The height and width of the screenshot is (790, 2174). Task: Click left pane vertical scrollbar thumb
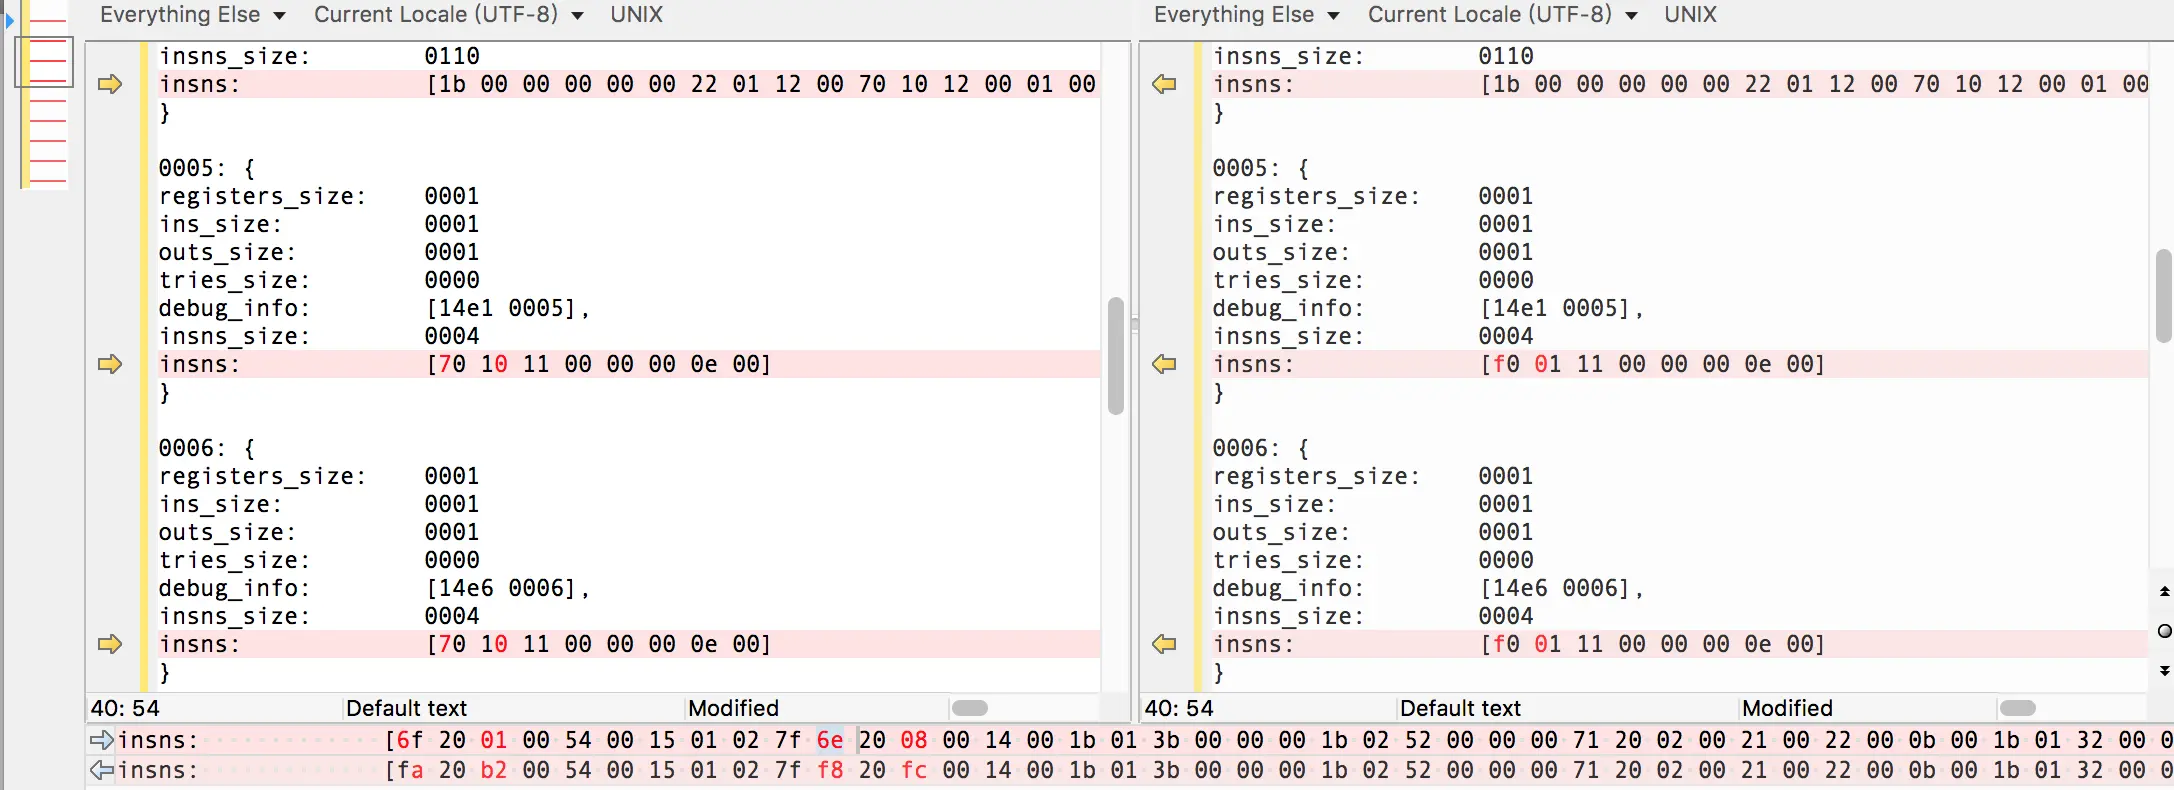[x=1116, y=355]
